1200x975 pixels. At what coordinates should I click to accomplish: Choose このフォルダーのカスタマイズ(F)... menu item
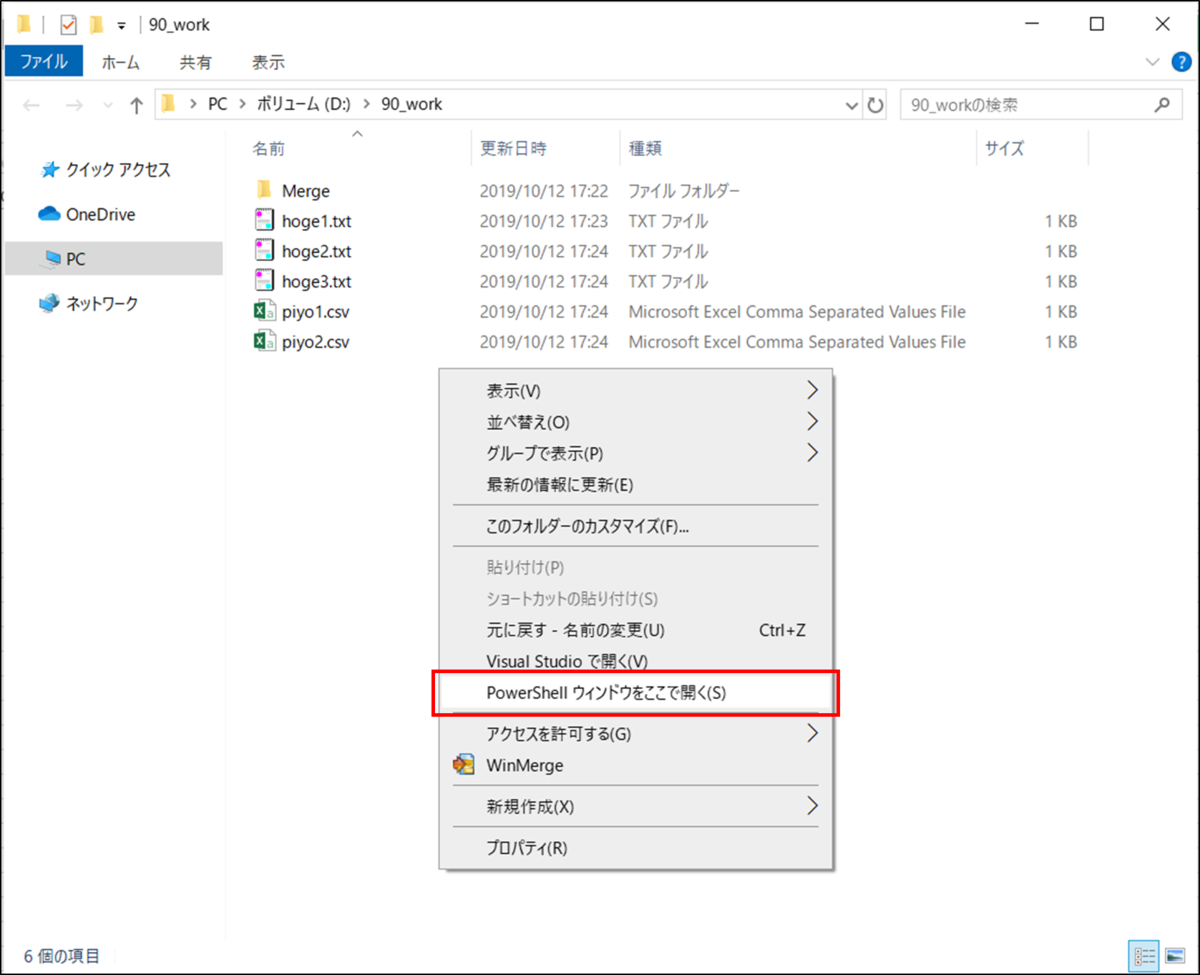pos(636,526)
